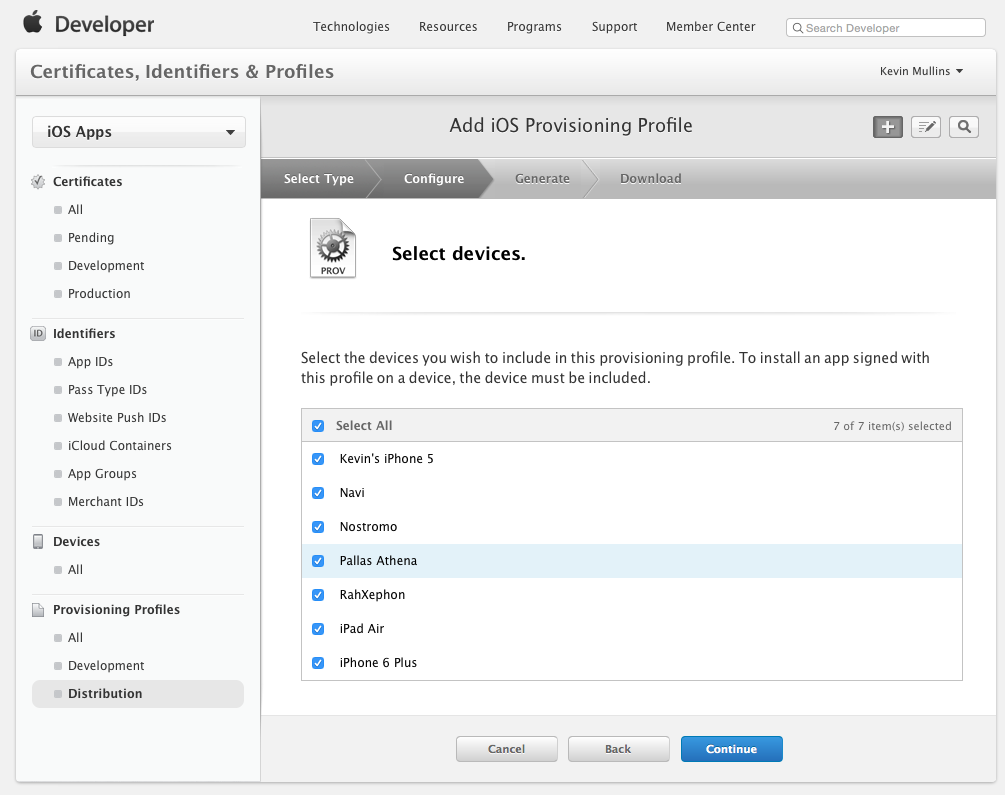Uncheck the Select All checkbox
The height and width of the screenshot is (795, 1005).
pyautogui.click(x=318, y=426)
